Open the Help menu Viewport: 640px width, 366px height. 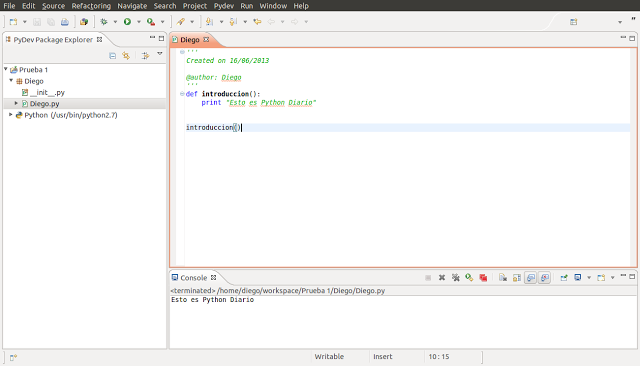coord(301,6)
